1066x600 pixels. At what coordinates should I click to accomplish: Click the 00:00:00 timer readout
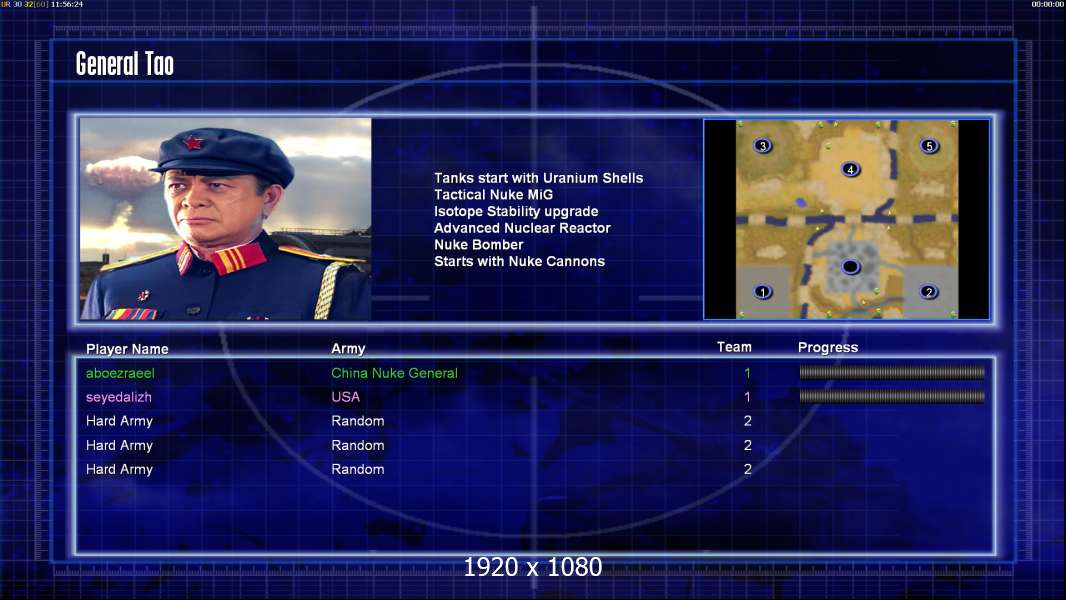[1048, 4]
